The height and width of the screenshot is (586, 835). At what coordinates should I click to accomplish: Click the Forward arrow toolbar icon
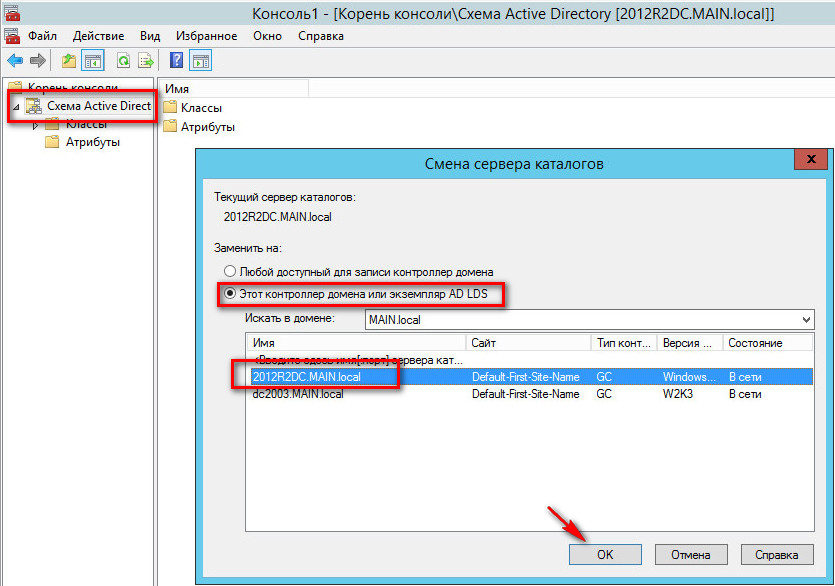38,61
